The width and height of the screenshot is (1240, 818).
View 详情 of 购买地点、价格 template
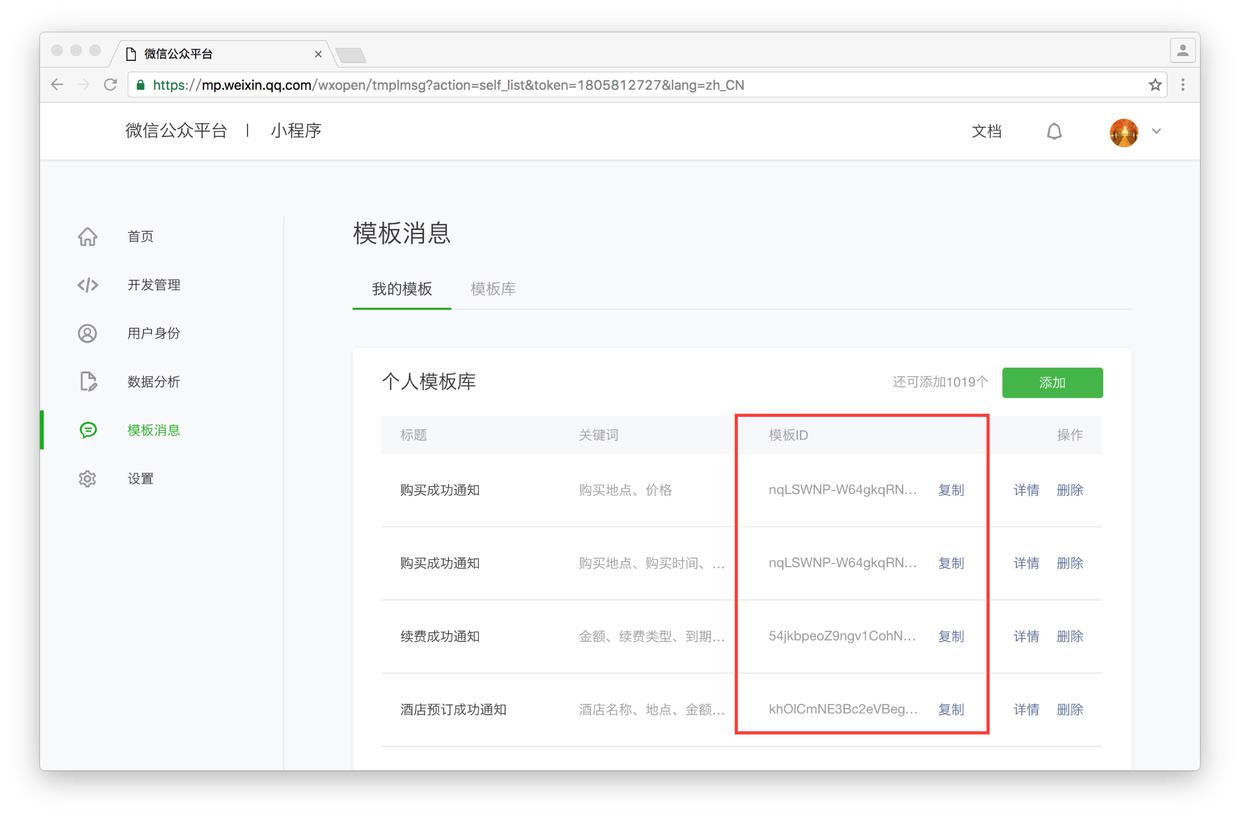pos(1026,490)
